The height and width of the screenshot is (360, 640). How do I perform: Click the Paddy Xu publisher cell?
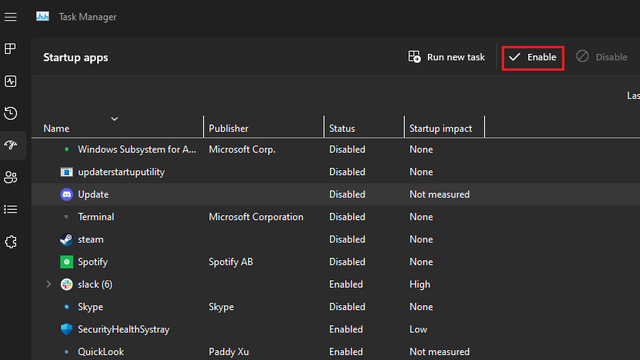point(229,351)
